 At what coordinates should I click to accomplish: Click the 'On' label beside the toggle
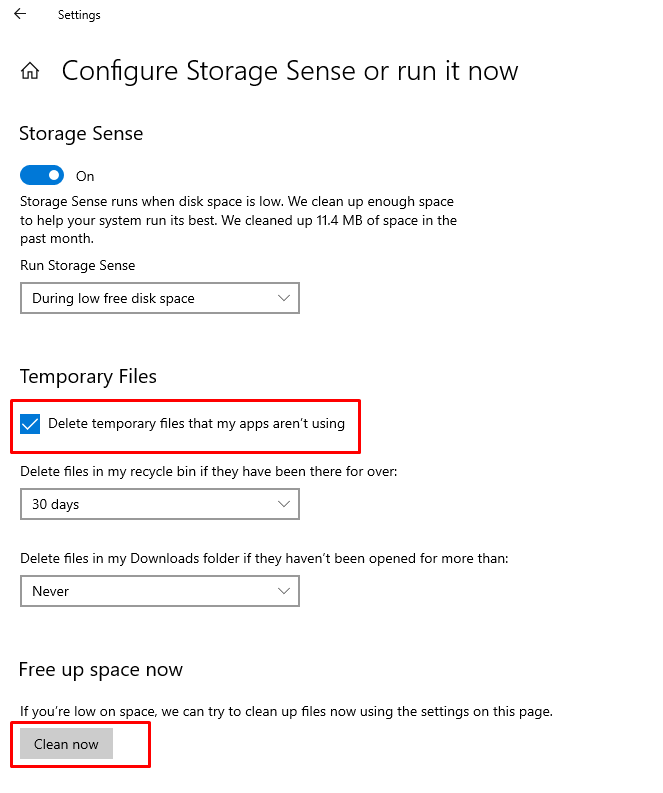click(85, 176)
